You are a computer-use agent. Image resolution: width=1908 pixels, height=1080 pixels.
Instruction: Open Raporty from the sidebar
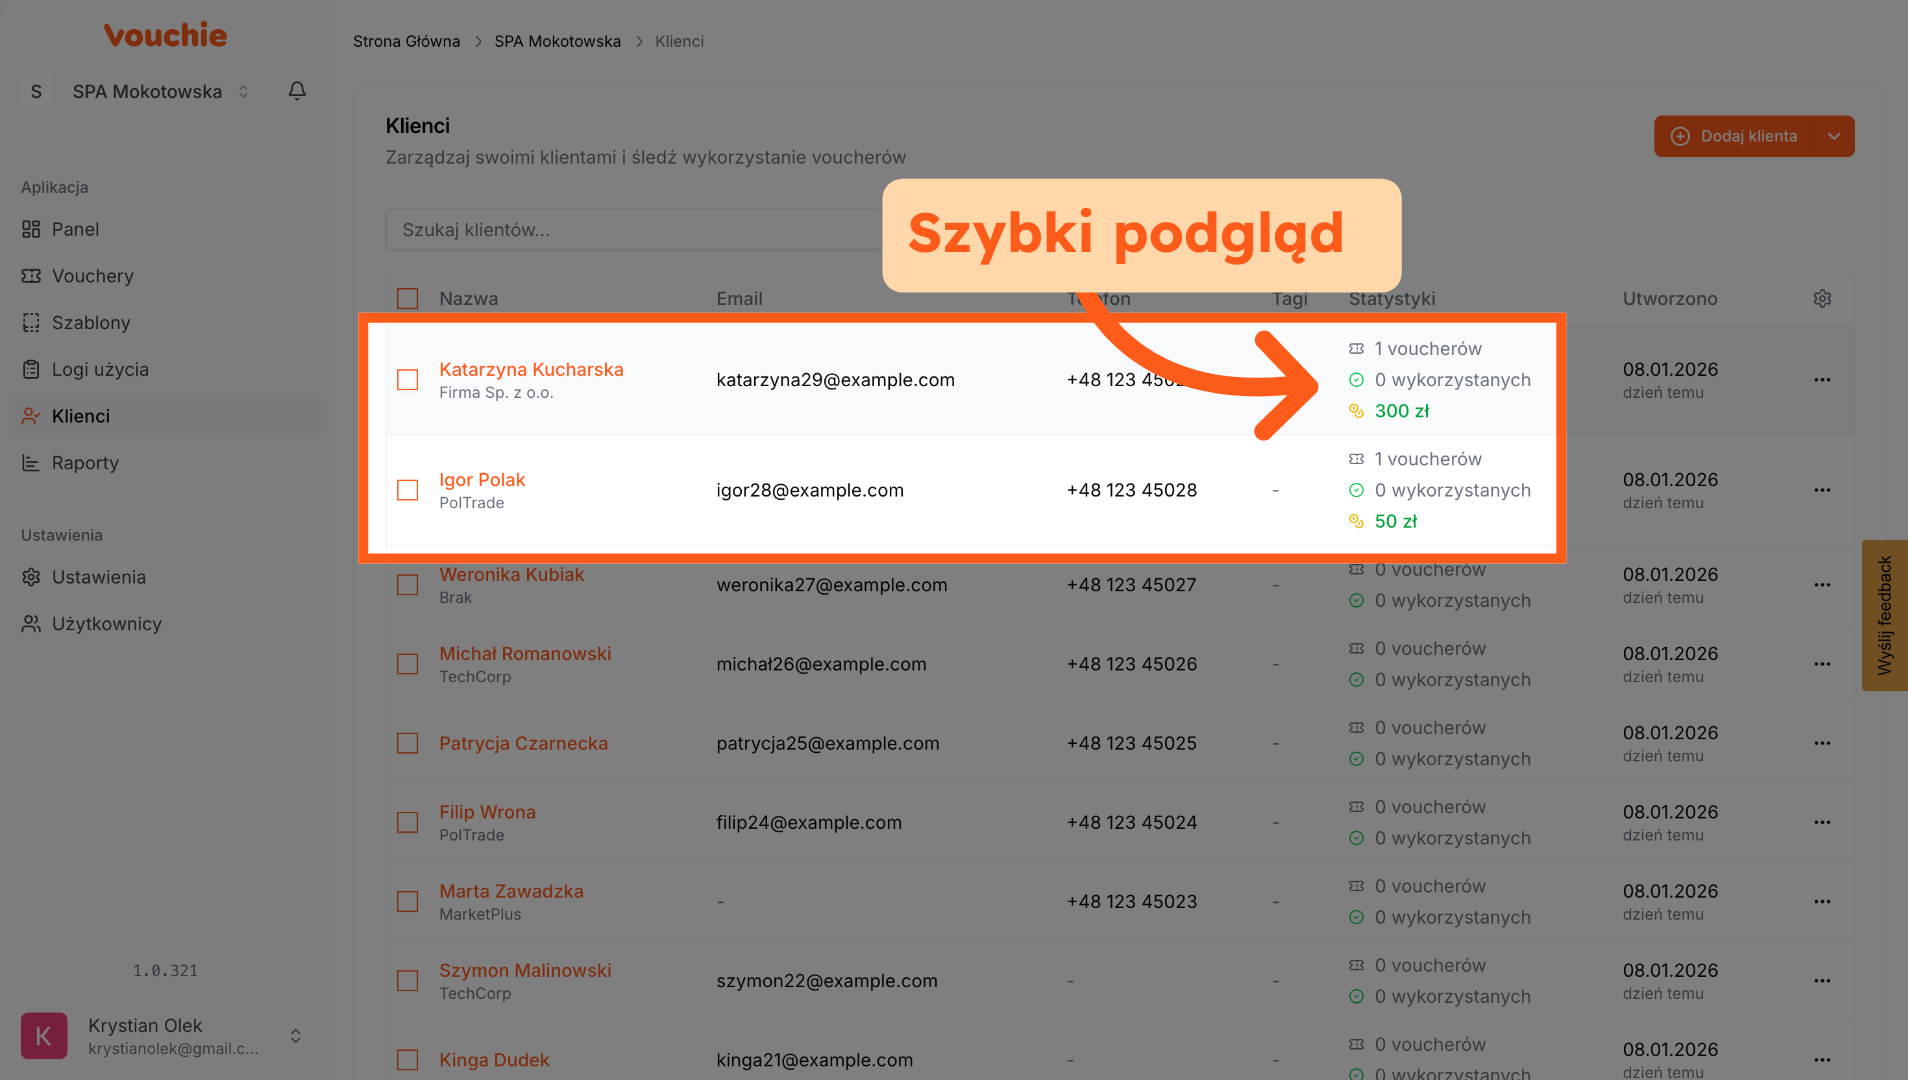pyautogui.click(x=85, y=463)
